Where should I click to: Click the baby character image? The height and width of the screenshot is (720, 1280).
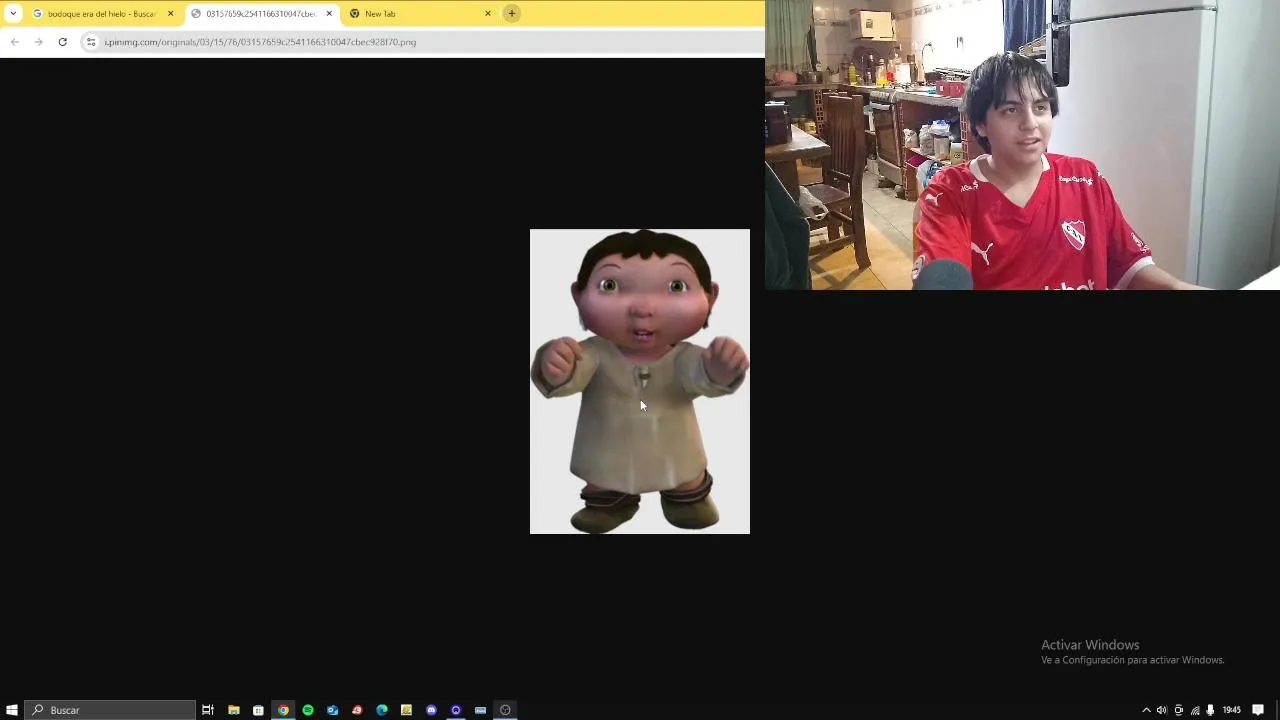640,381
